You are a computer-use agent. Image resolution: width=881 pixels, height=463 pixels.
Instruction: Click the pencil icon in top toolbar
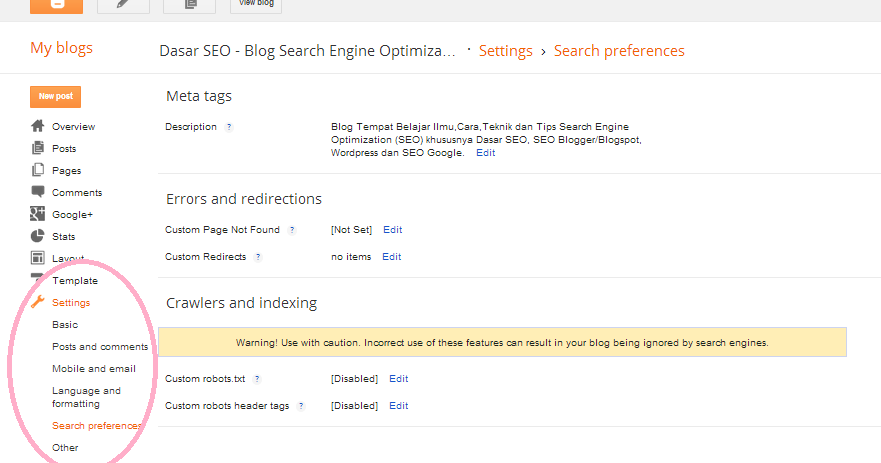click(124, 4)
